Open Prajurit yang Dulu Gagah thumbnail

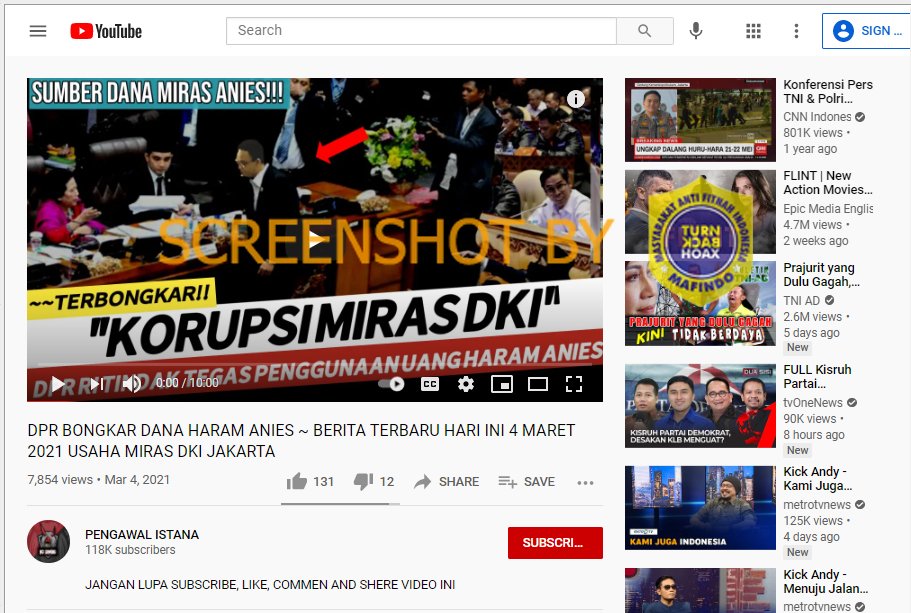point(700,303)
